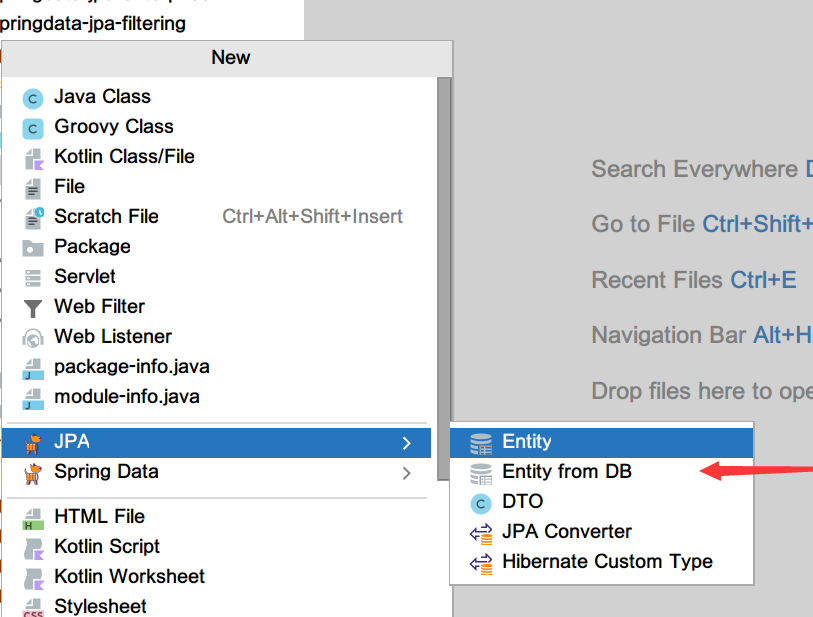The image size is (813, 617).
Task: Open the Spring Data submenu
Action: pos(106,472)
